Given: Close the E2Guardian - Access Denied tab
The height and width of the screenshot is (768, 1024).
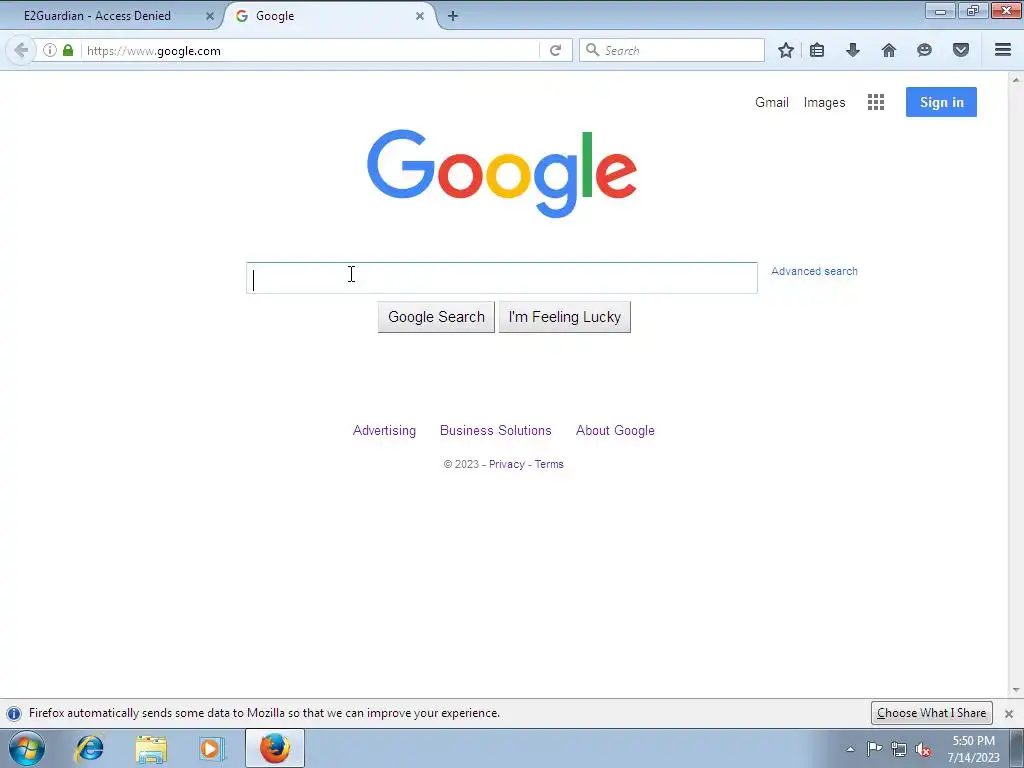Looking at the screenshot, I should (x=210, y=16).
